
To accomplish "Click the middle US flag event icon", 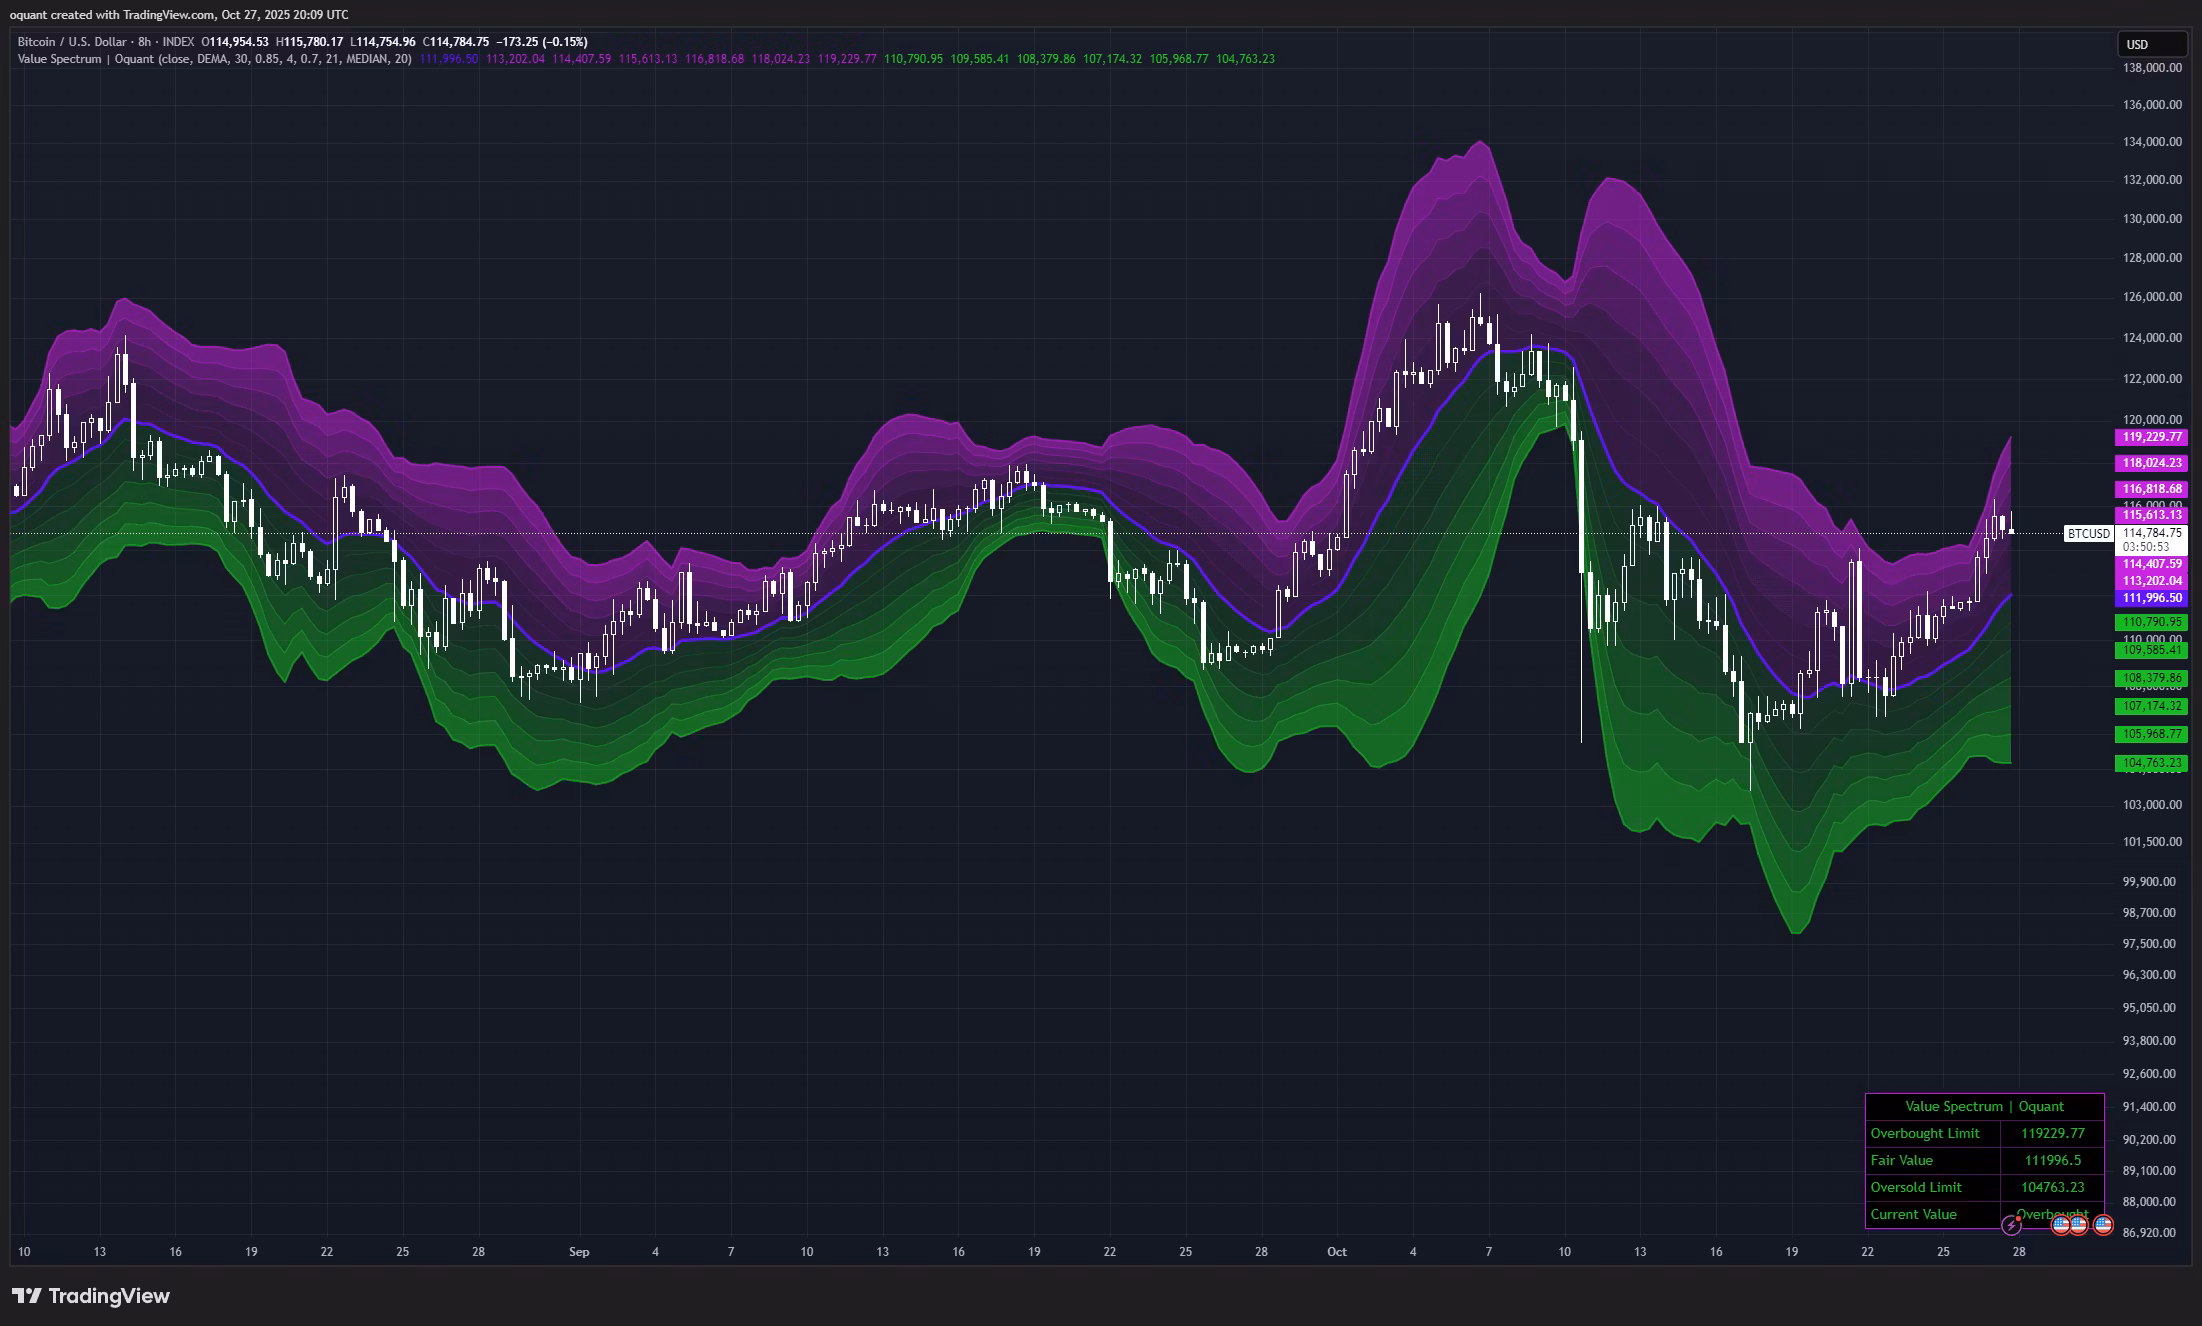I will (2079, 1224).
